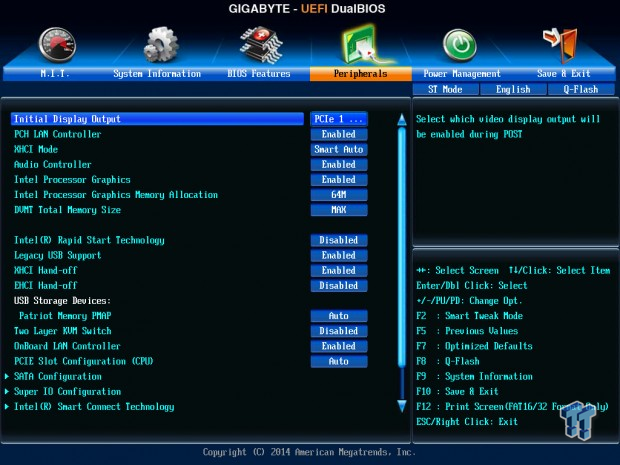
Task: Select Audio Controller label
Action: pyautogui.click(x=53, y=164)
